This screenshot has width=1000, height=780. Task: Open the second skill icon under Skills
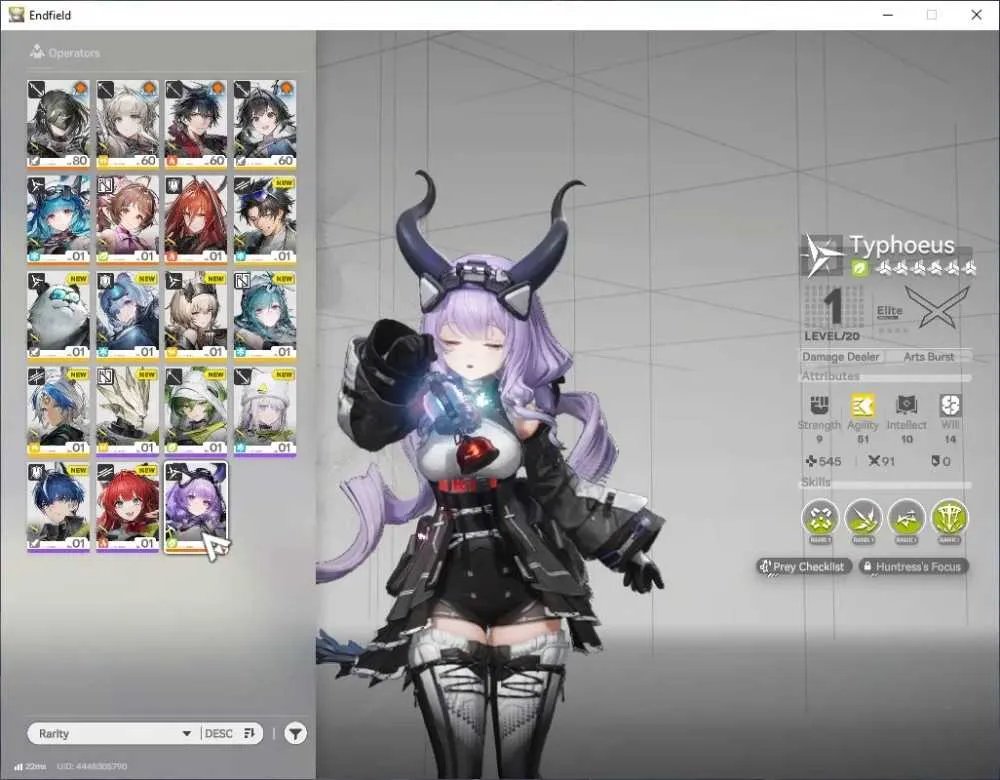click(863, 518)
